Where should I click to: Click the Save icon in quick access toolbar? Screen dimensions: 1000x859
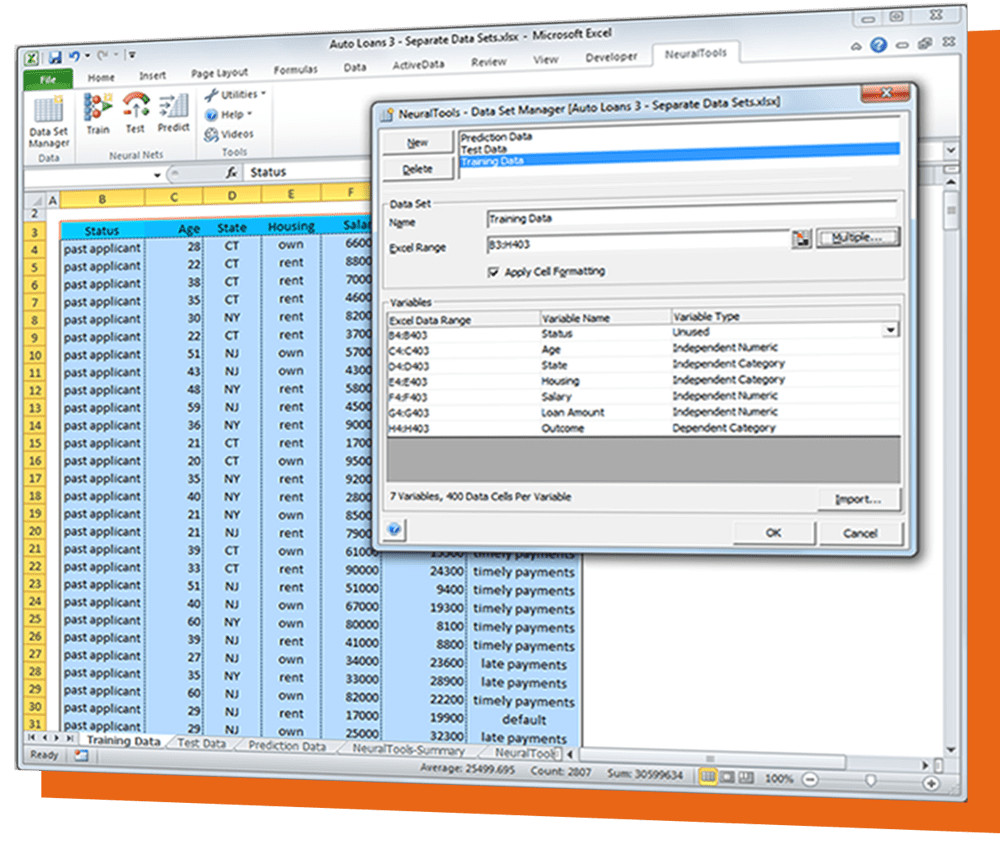55,57
